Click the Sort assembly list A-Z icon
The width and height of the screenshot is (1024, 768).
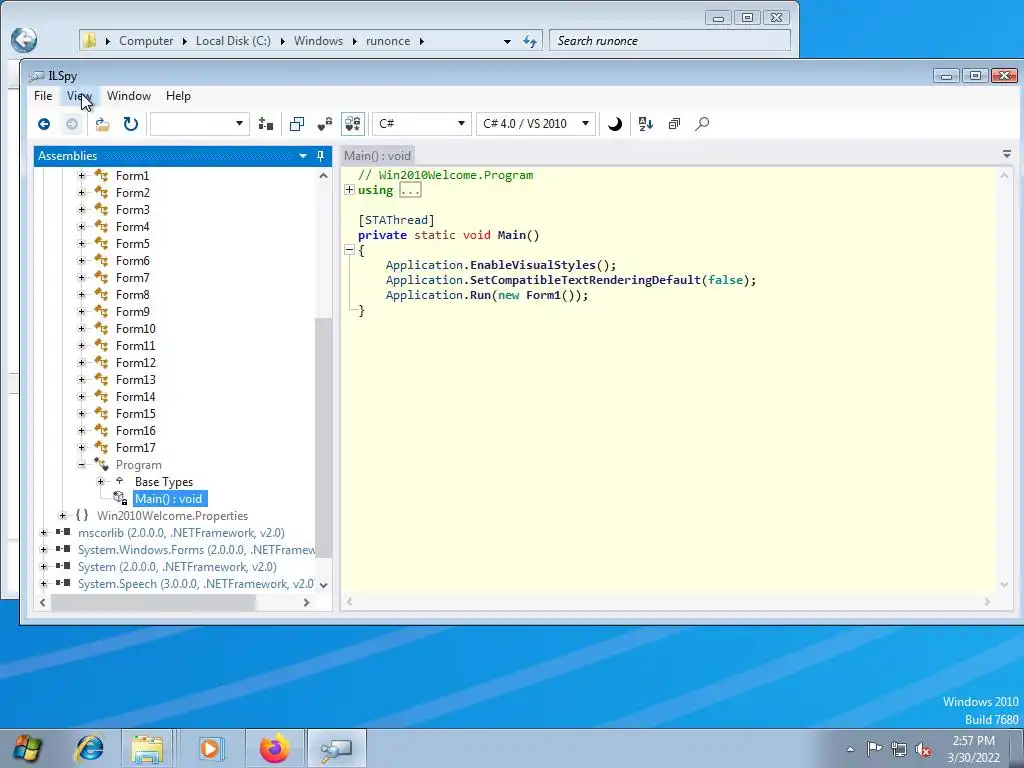tap(646, 124)
